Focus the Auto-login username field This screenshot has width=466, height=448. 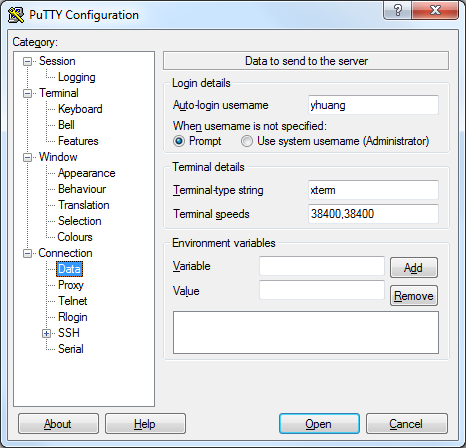coord(373,105)
